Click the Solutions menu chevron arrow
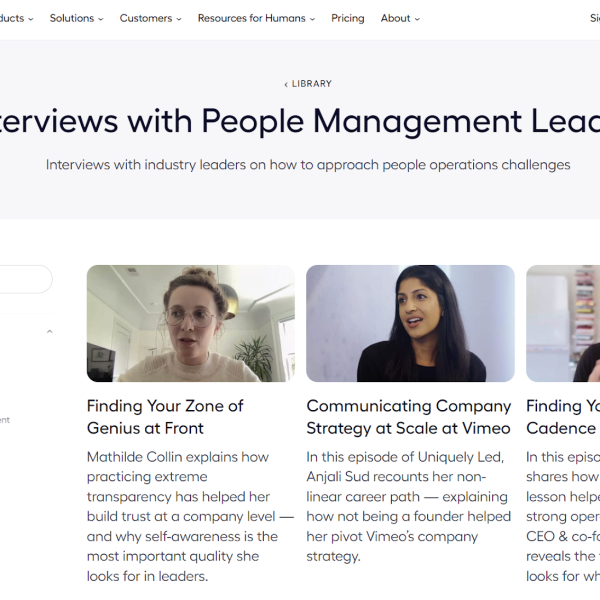This screenshot has height=600, width=600. 101,19
